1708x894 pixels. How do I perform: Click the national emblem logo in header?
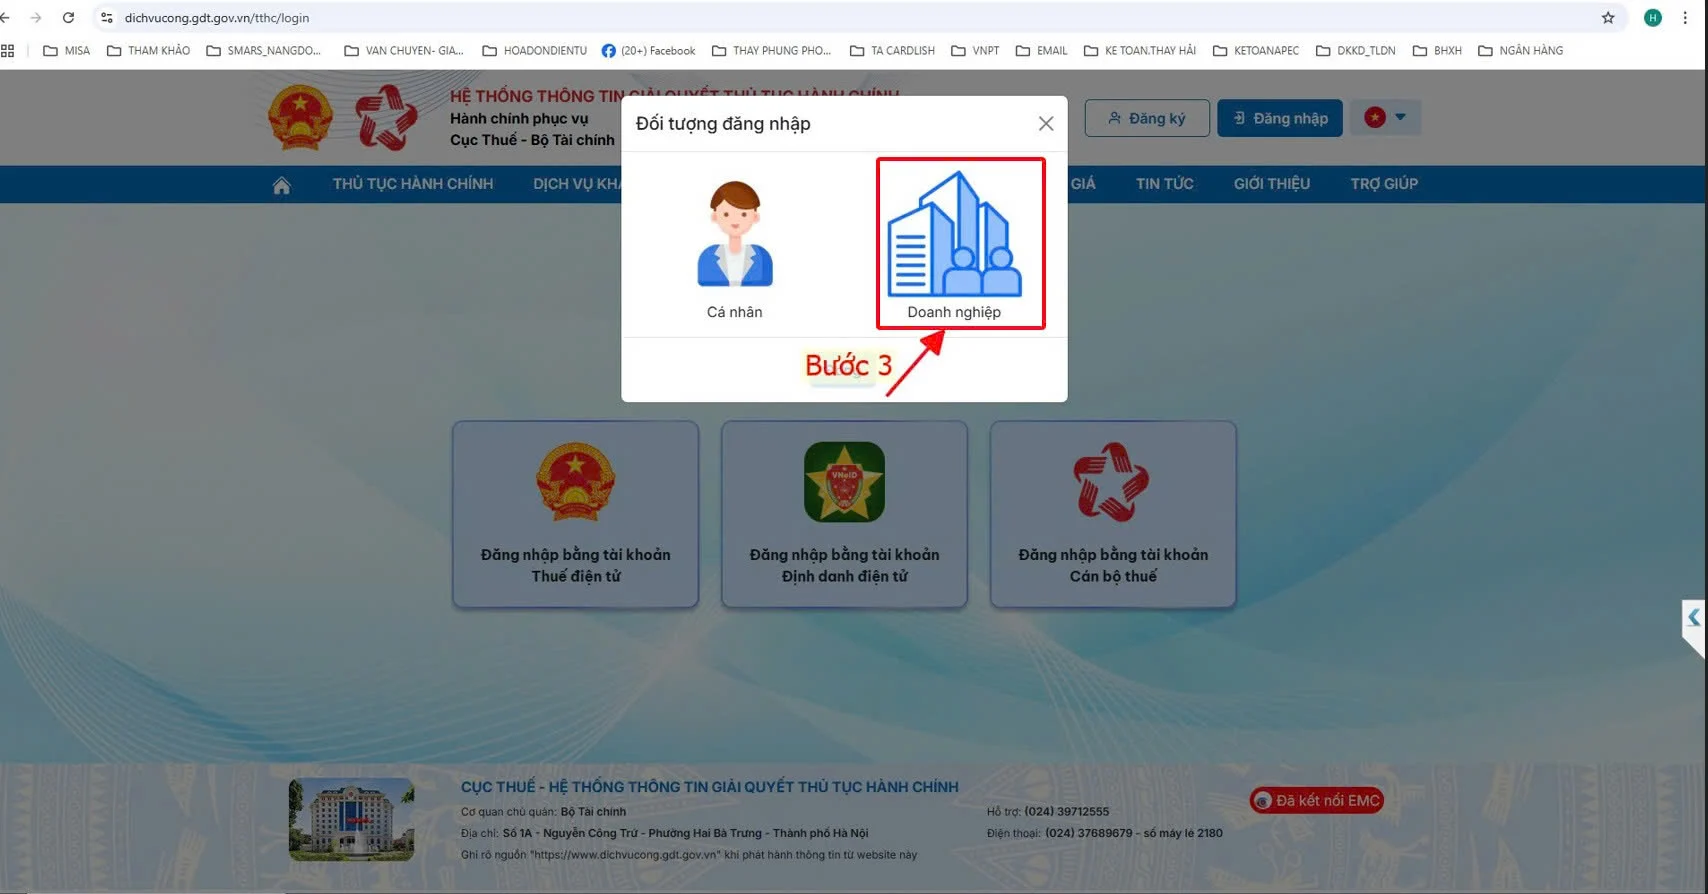pos(300,118)
